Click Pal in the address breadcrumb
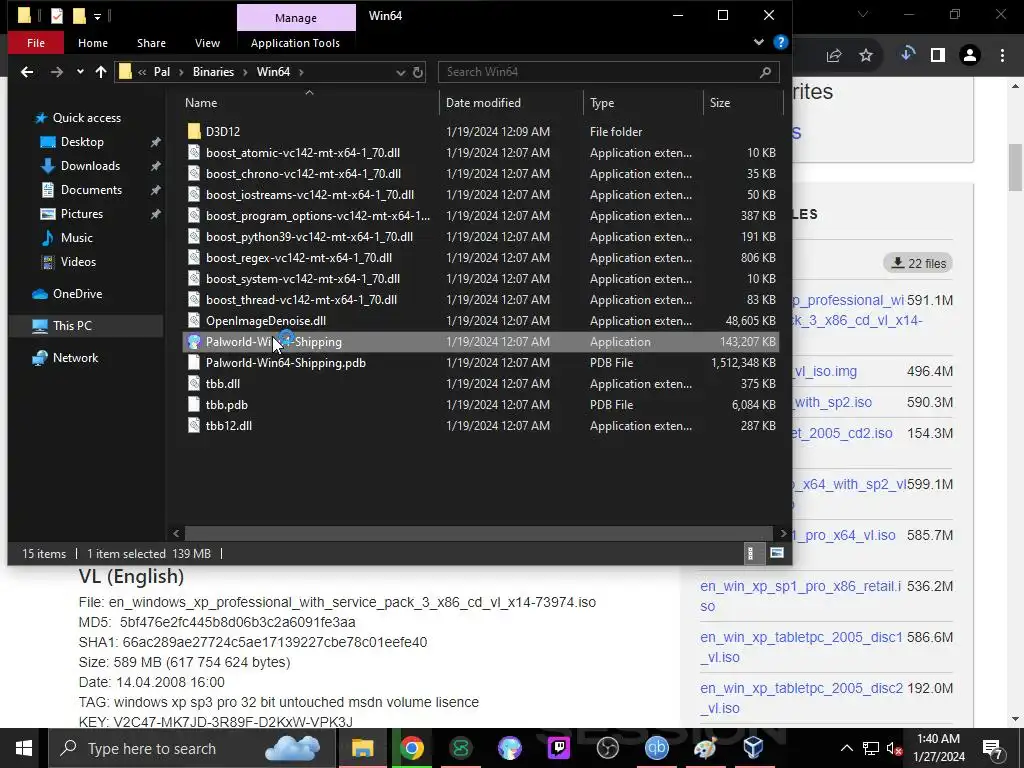 point(161,72)
